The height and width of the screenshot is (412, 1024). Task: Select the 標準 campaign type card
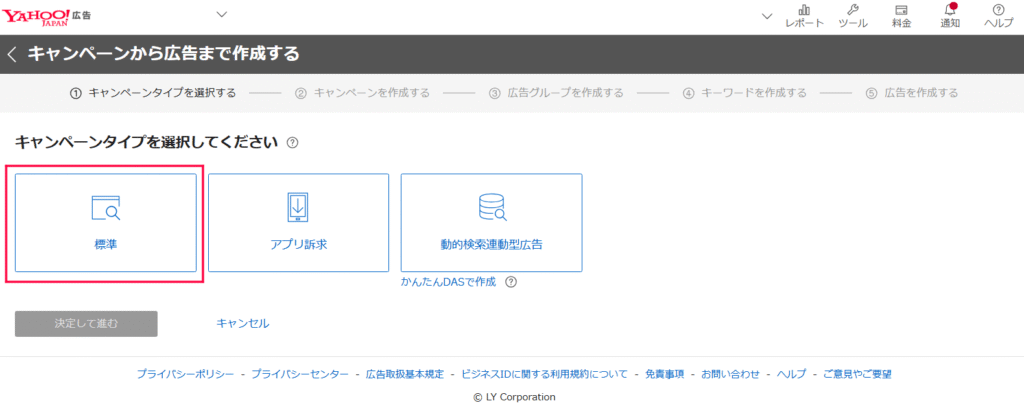pos(106,222)
